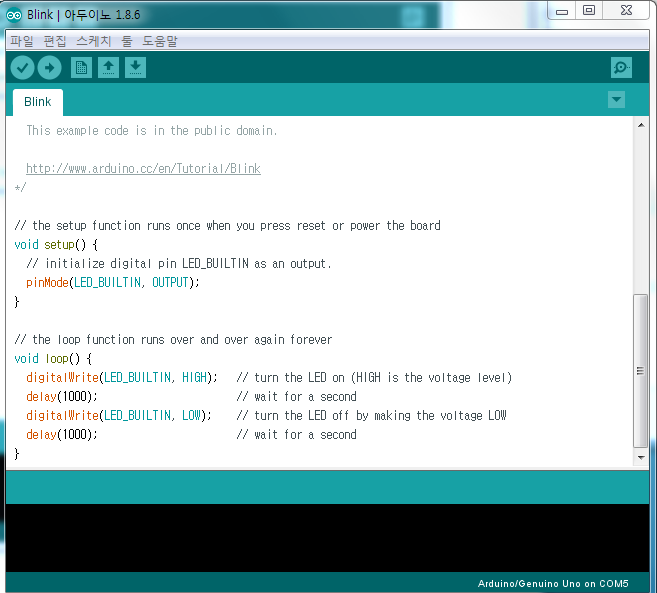Click the first delay(1000) statement

(62, 396)
